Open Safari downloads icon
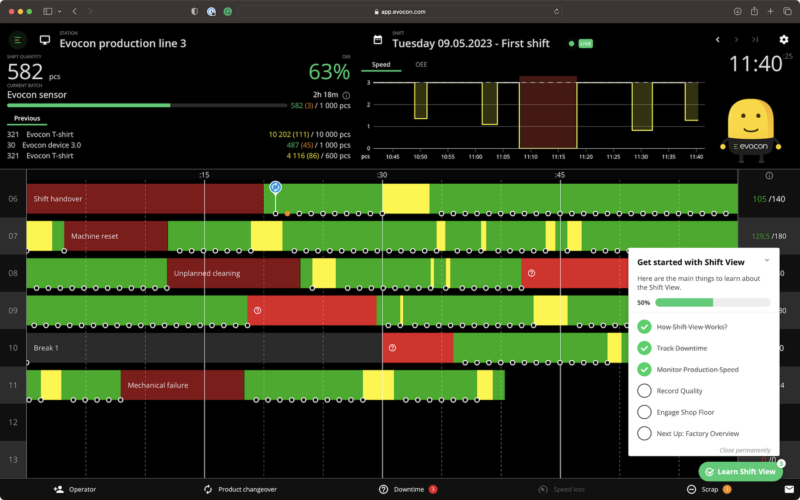This screenshot has width=800, height=500. [x=737, y=11]
